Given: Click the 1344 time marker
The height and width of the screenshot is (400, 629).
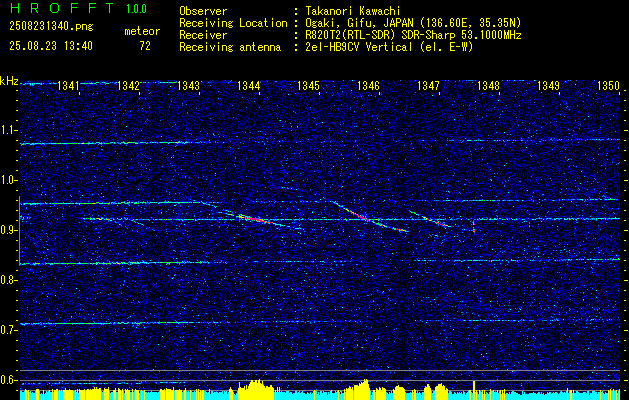Looking at the screenshot, I should (249, 85).
